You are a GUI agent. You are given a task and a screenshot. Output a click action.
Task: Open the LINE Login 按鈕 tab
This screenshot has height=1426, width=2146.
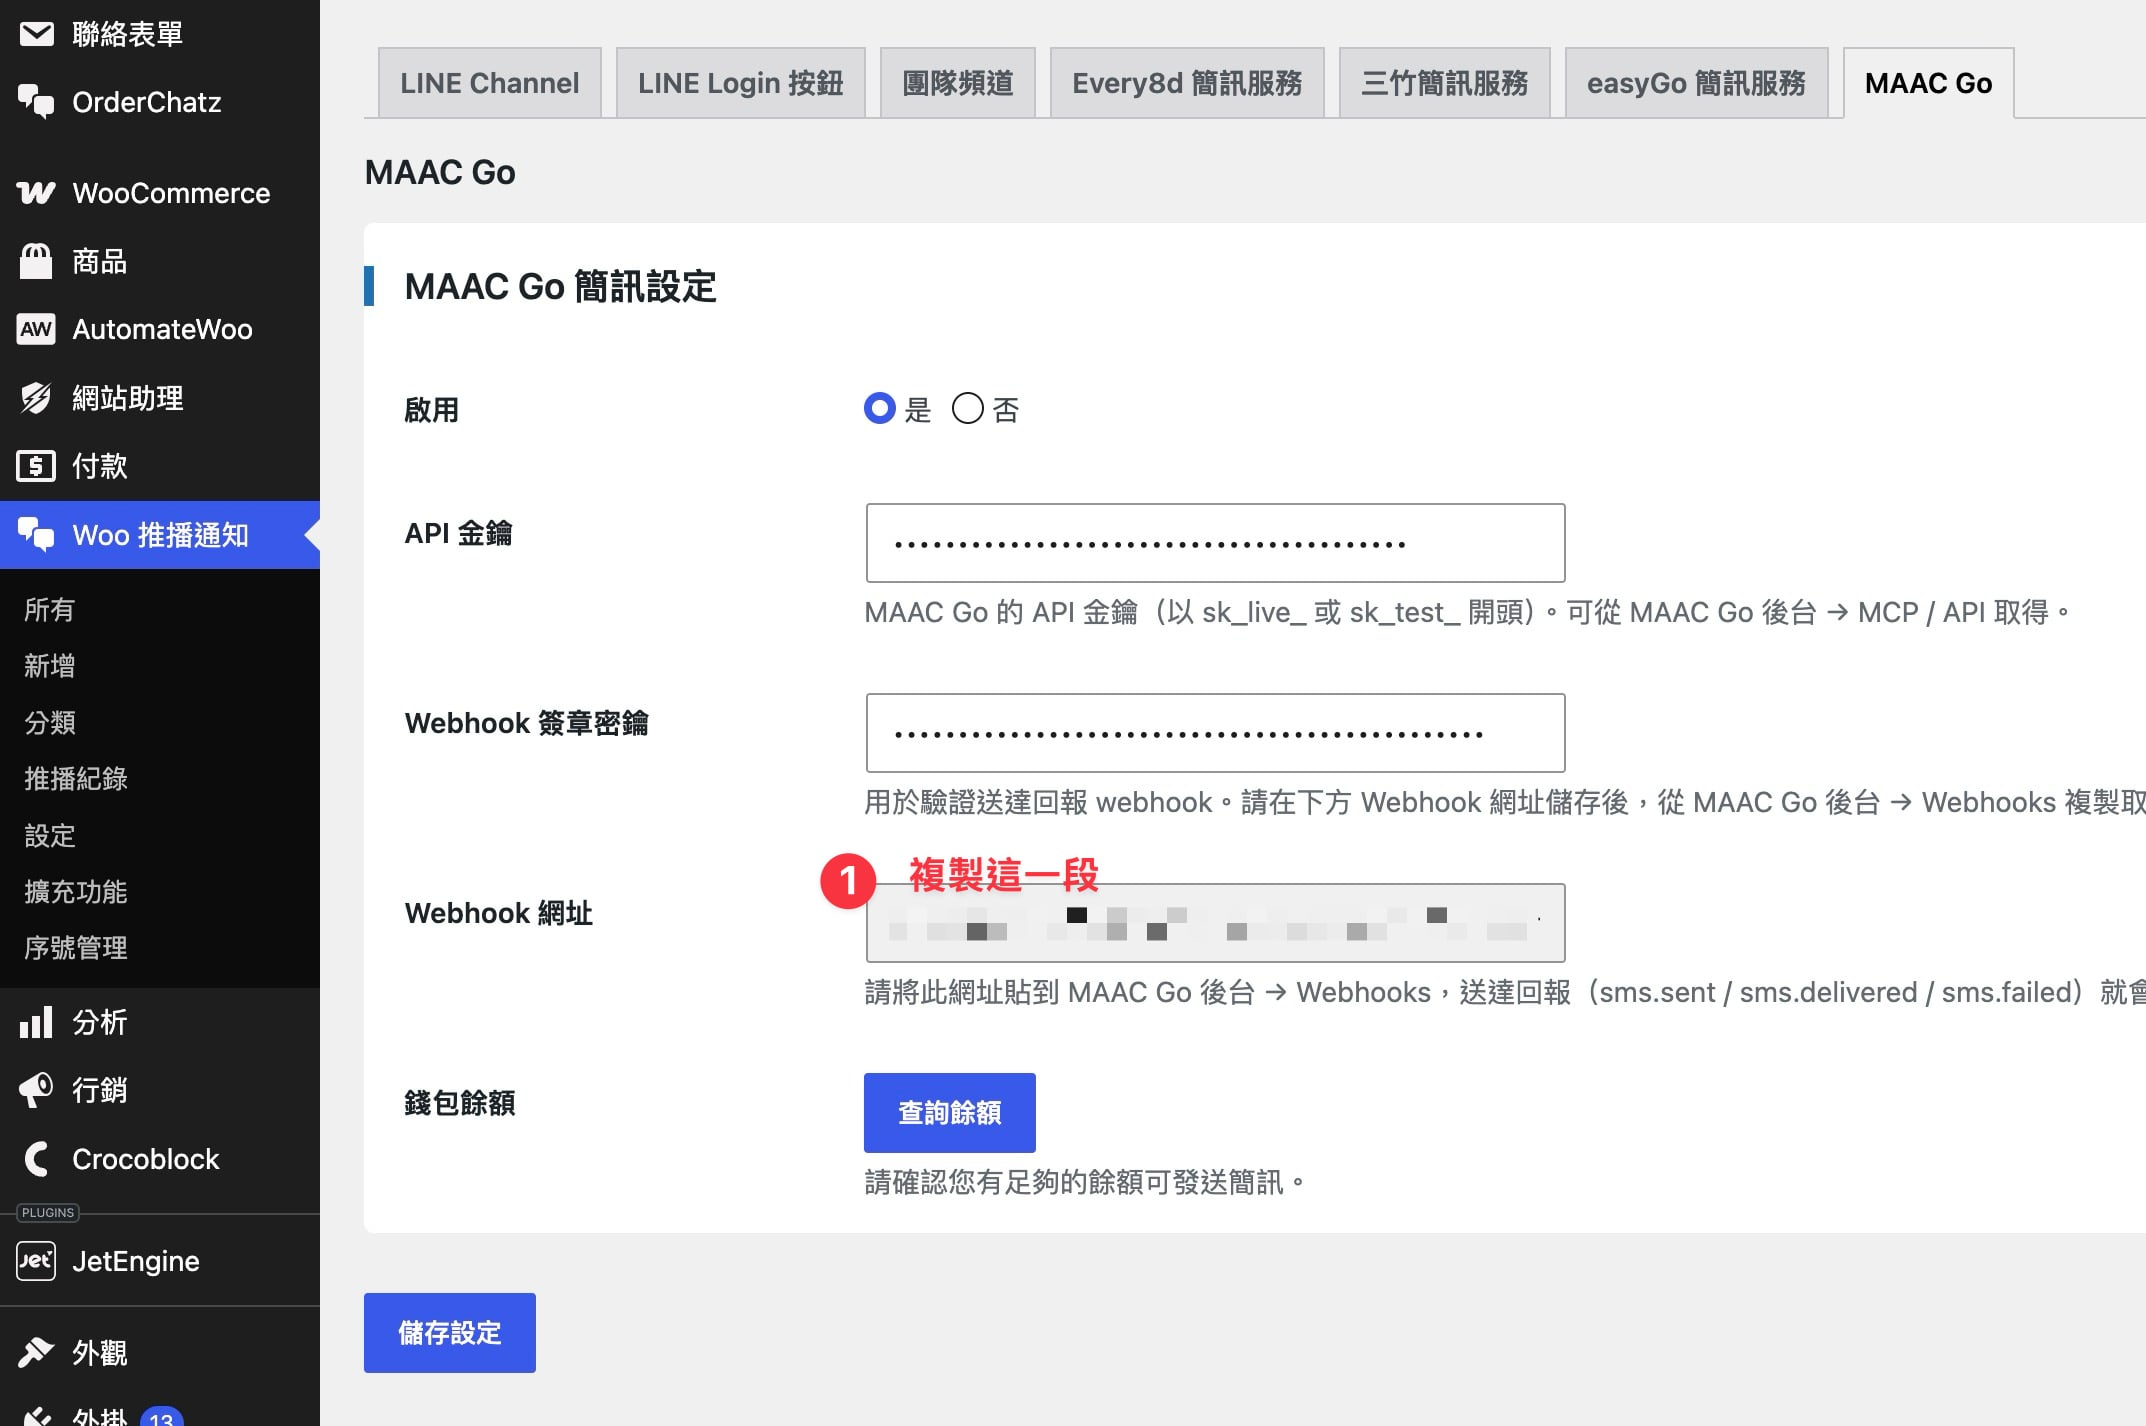[741, 83]
